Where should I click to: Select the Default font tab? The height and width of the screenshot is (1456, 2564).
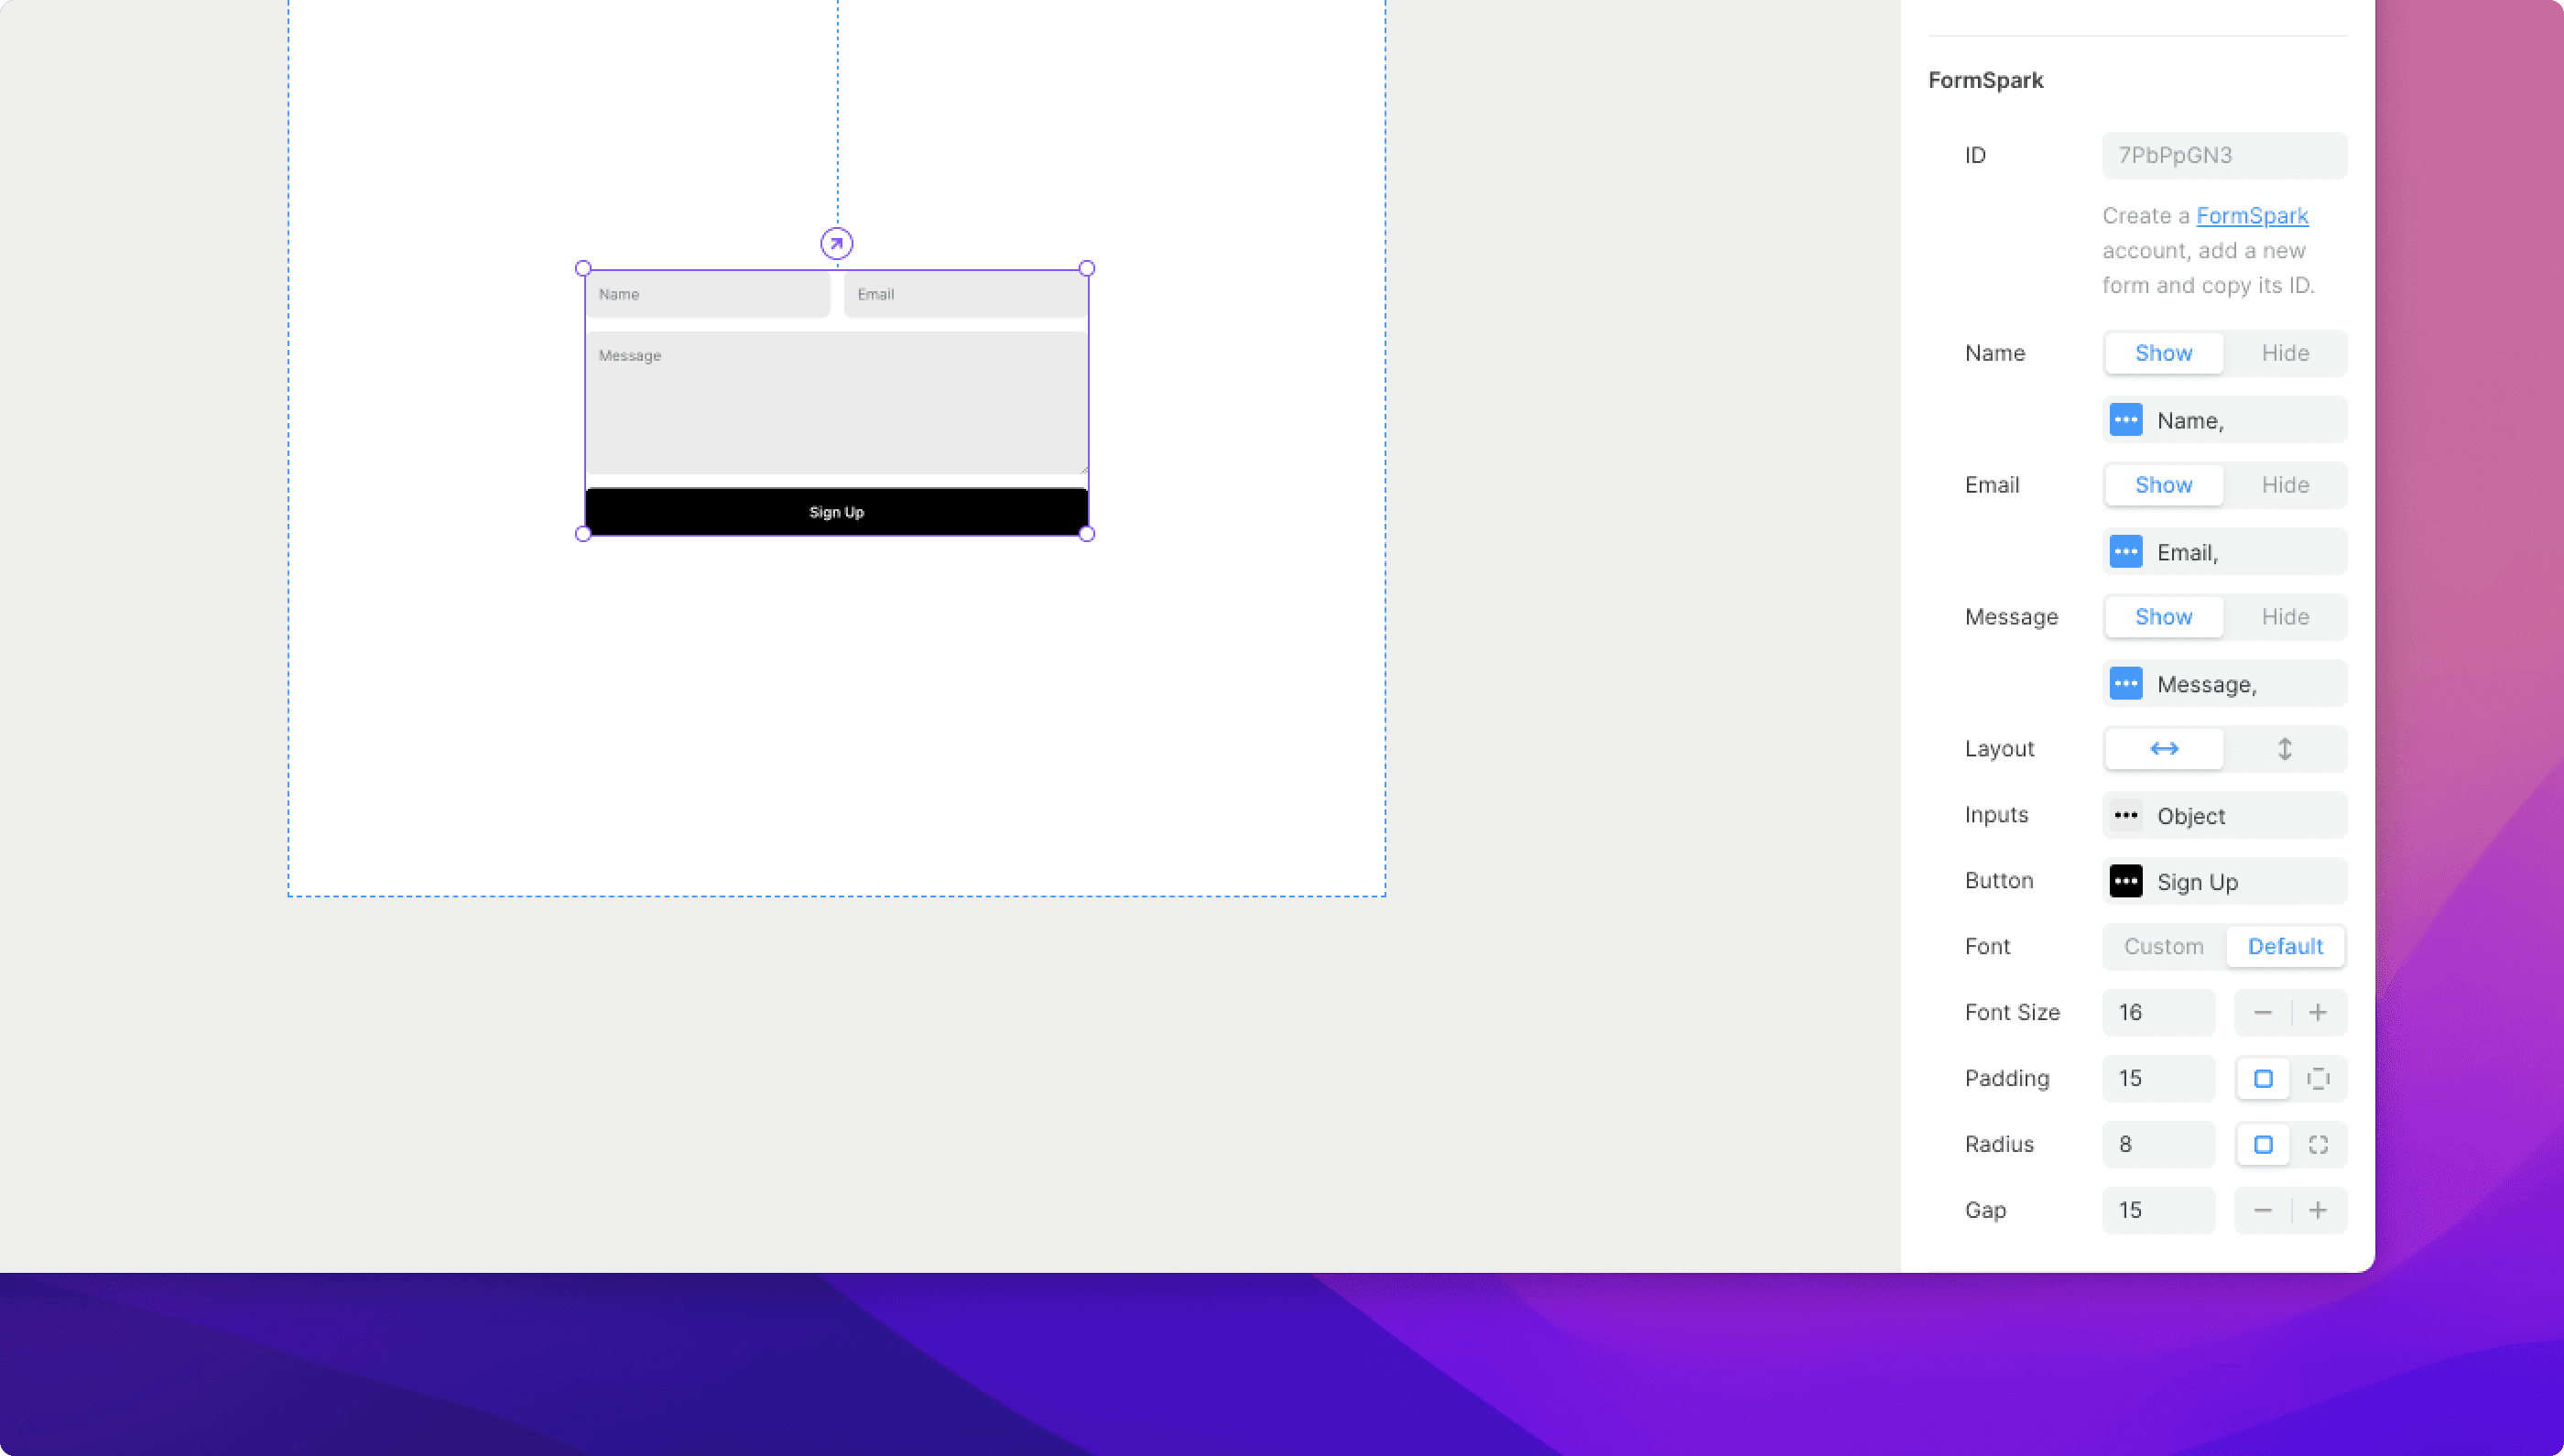pos(2286,946)
